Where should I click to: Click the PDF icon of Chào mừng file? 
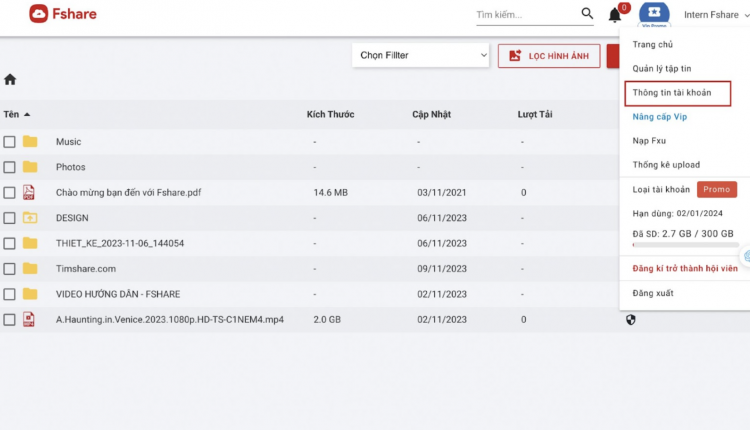(x=29, y=192)
